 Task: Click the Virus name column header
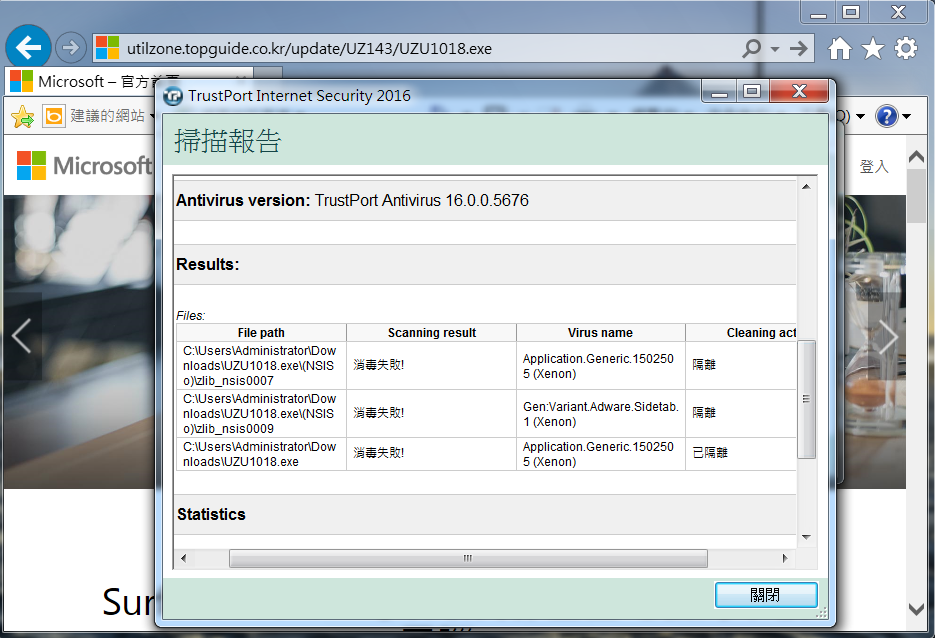[x=600, y=333]
